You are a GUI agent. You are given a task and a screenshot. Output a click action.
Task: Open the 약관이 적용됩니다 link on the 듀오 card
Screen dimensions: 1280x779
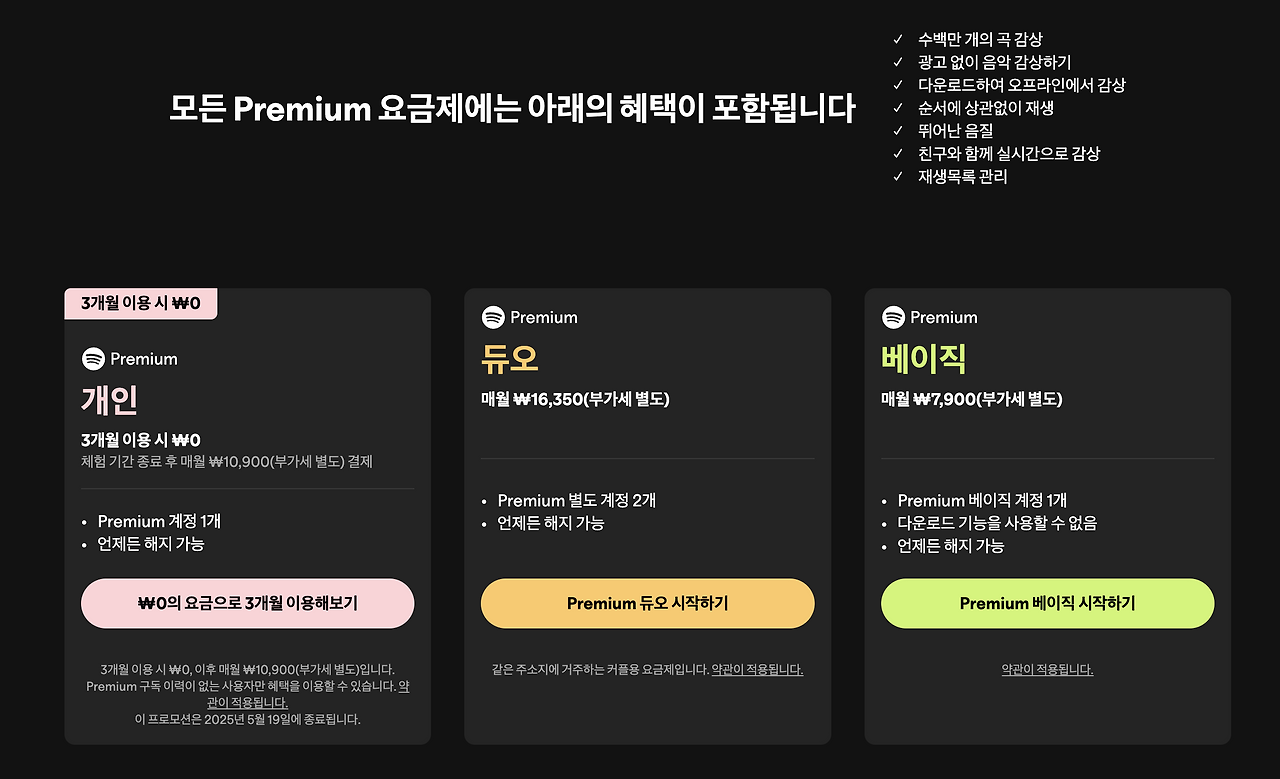coord(756,669)
